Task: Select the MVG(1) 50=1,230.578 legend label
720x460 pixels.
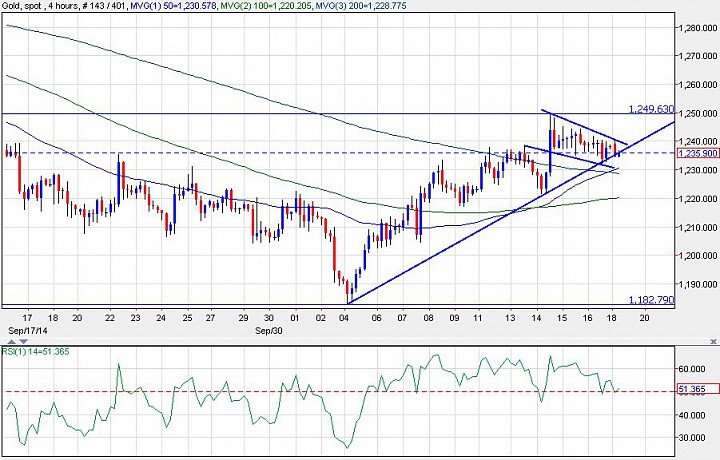Action: (x=174, y=6)
